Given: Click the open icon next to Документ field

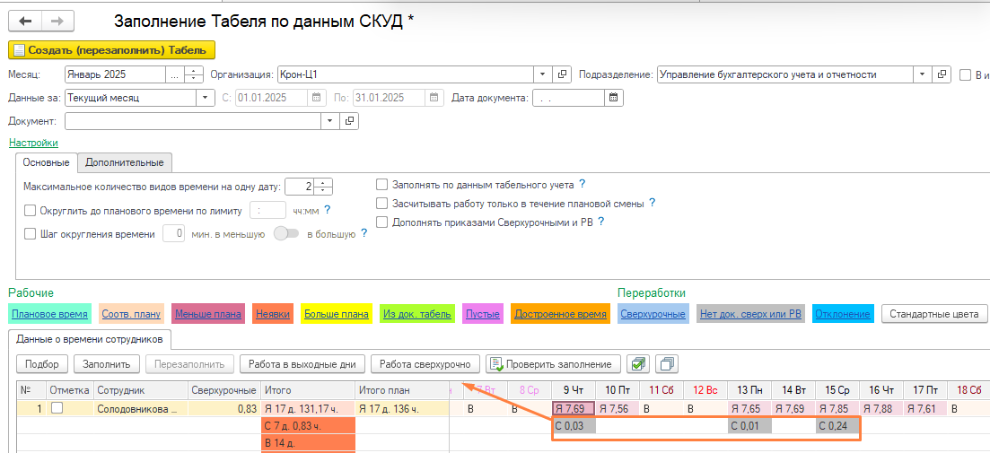Looking at the screenshot, I should tap(349, 121).
